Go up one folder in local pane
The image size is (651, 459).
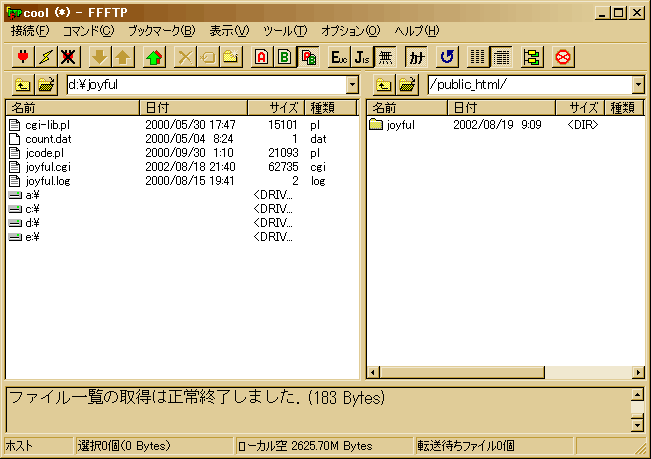pyautogui.click(x=22, y=85)
